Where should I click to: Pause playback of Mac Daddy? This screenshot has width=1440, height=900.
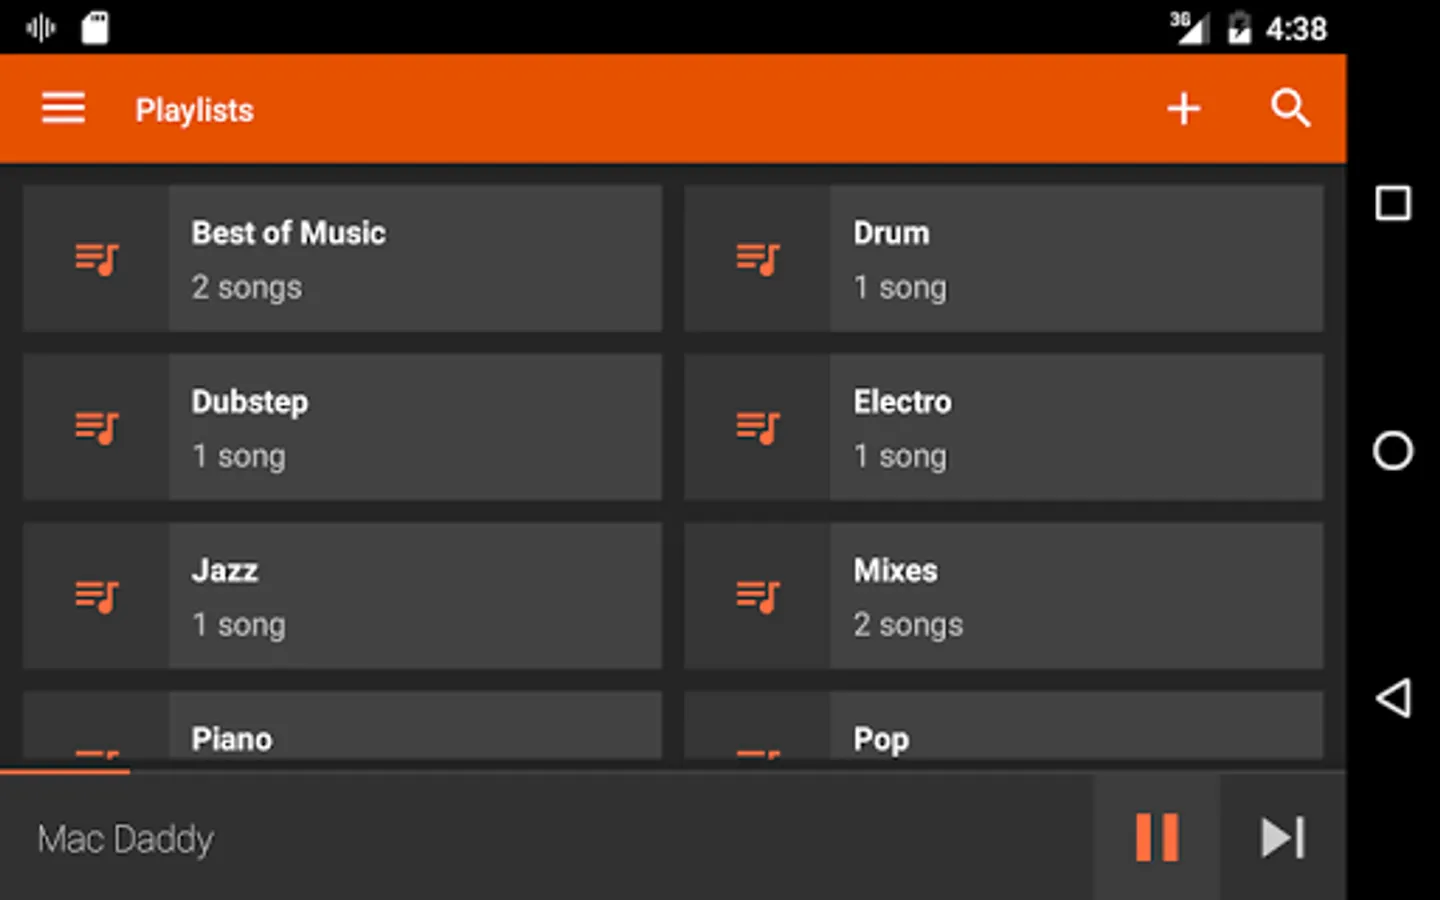tap(1157, 838)
